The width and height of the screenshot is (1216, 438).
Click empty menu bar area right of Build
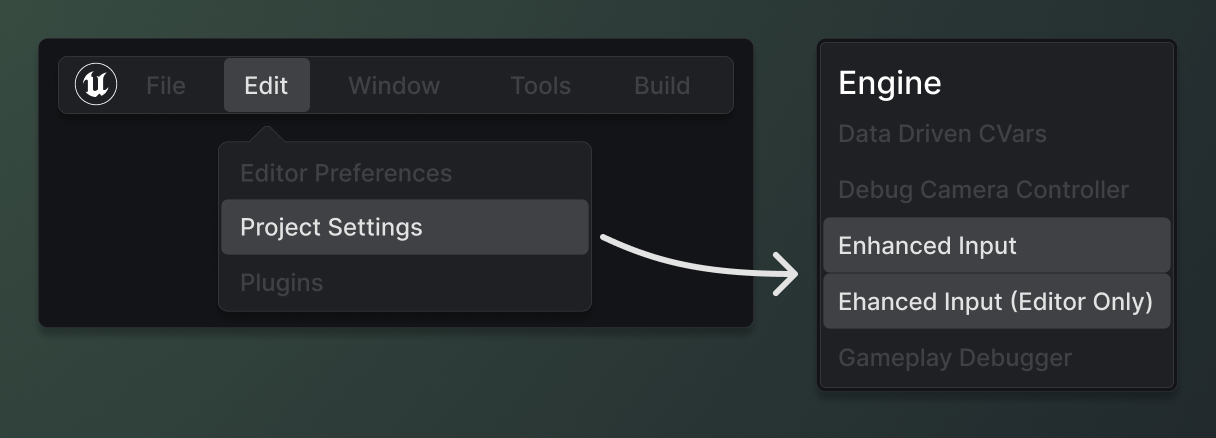(x=714, y=86)
